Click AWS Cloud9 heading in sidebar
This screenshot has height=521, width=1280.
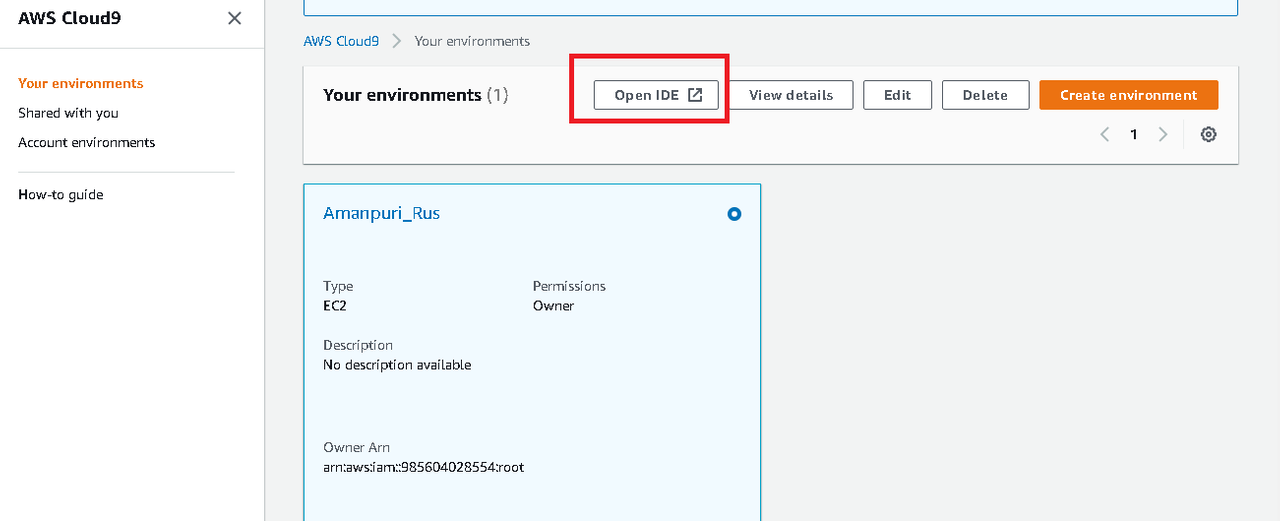pyautogui.click(x=70, y=17)
